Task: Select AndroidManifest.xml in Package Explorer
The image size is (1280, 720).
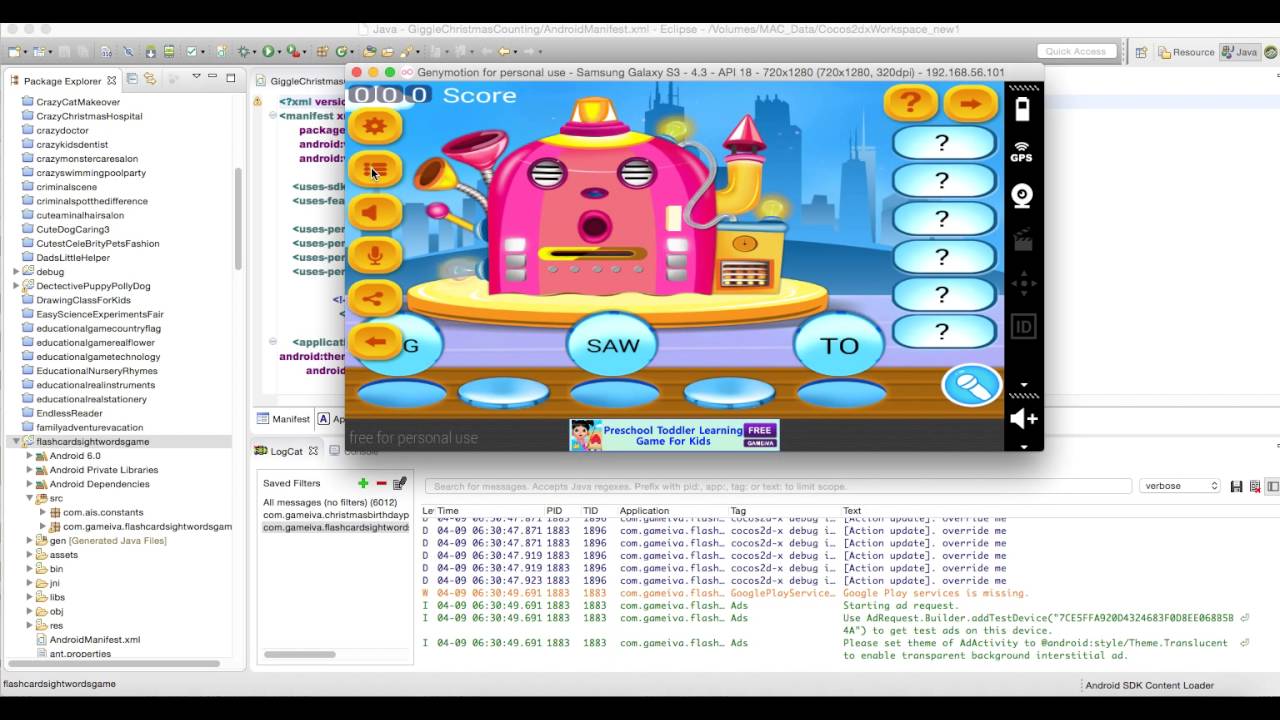Action: click(x=88, y=640)
